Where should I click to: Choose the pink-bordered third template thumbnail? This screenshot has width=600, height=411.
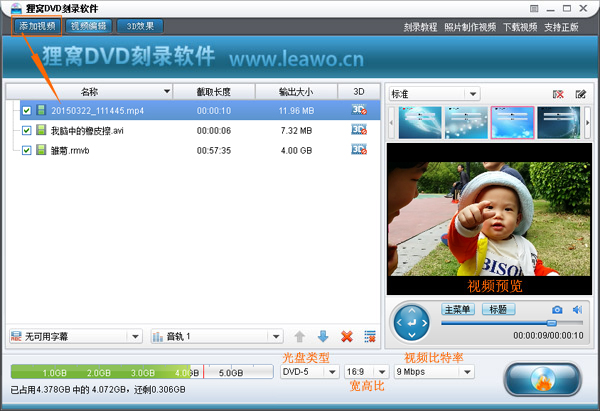click(512, 122)
